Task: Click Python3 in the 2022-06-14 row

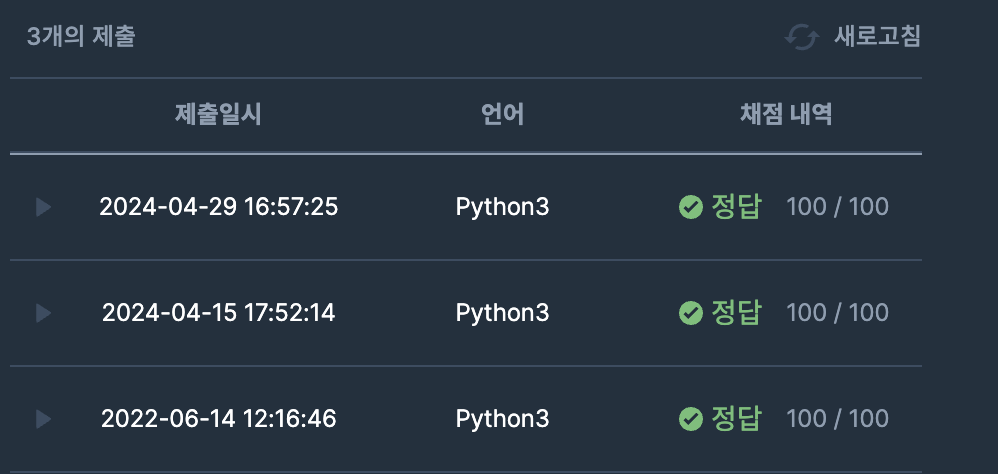Action: (502, 418)
